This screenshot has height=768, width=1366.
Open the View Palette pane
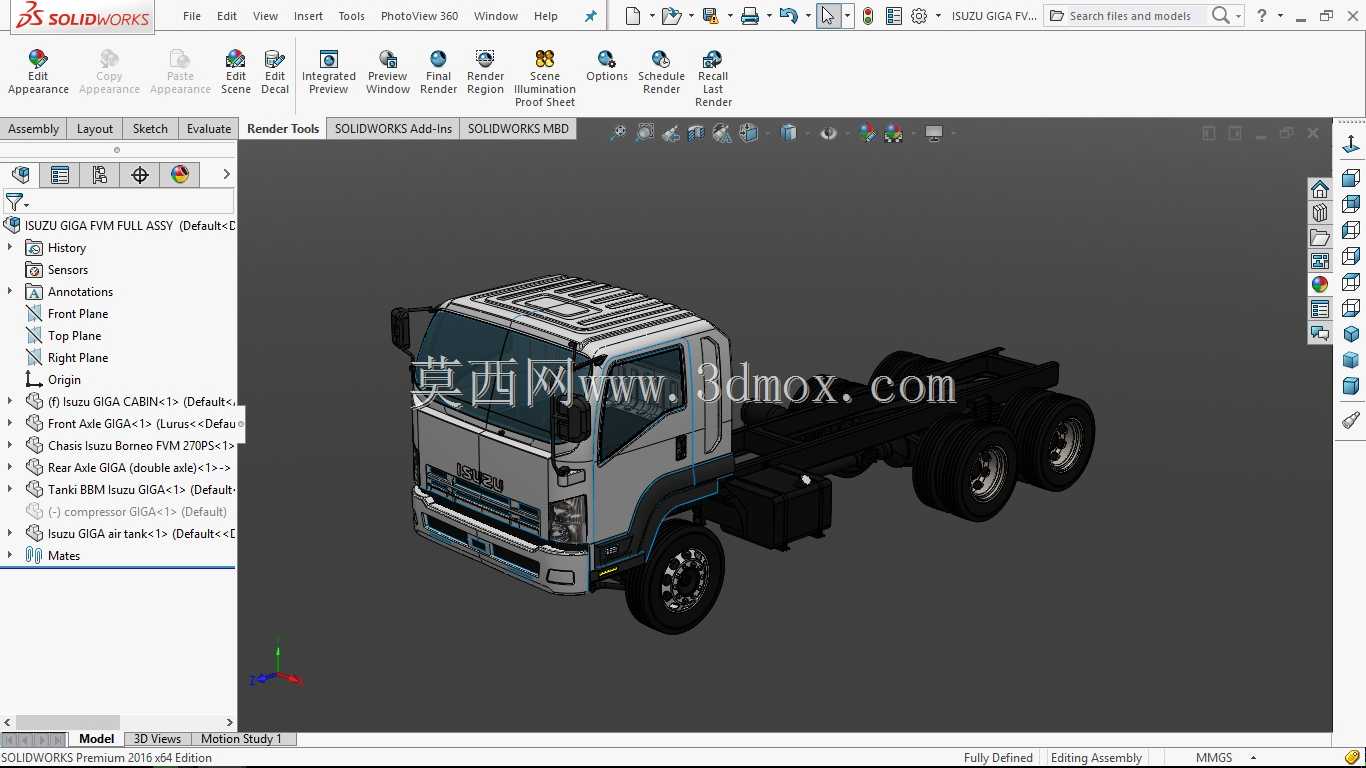1320,261
